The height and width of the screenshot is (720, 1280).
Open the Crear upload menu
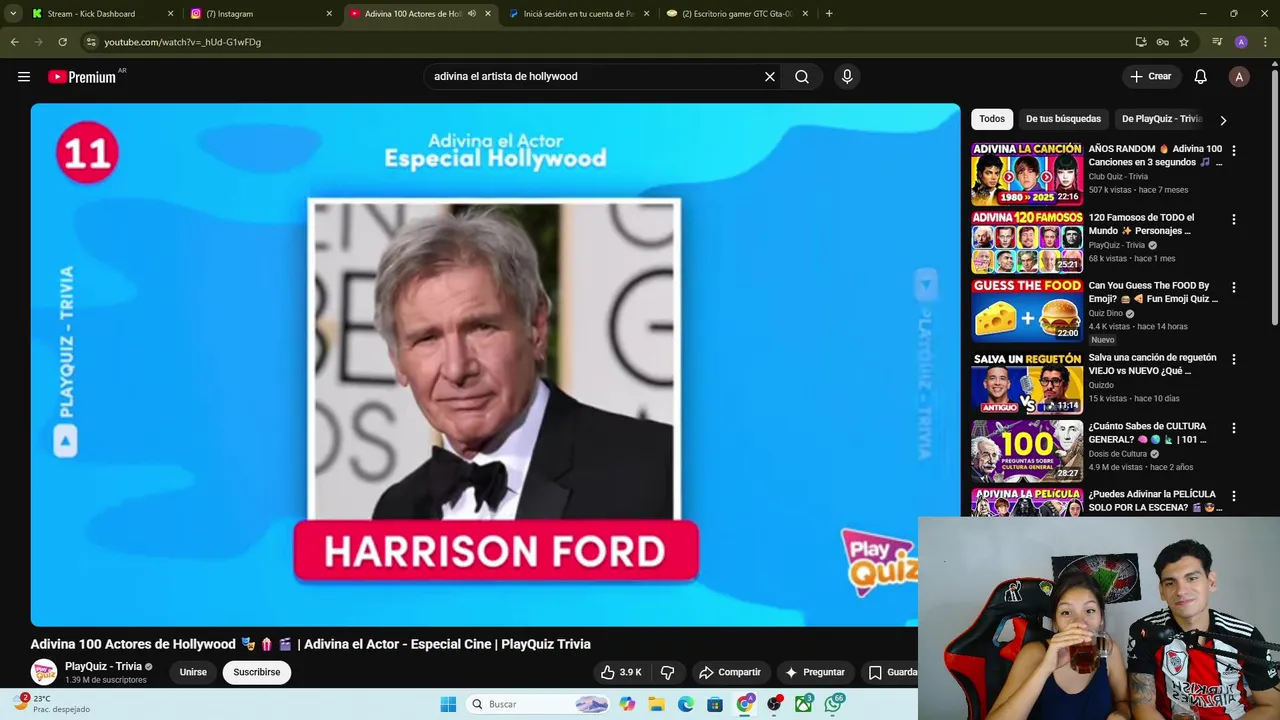pyautogui.click(x=1150, y=77)
